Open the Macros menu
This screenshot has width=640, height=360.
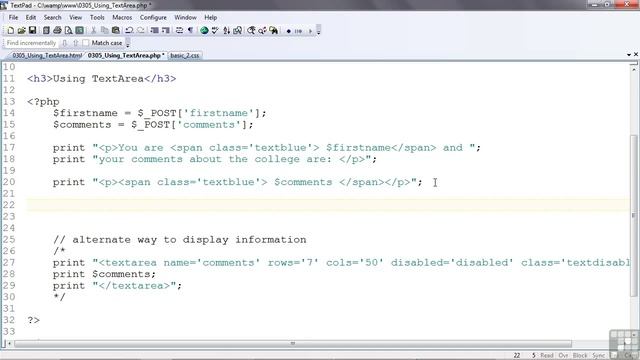[x=122, y=18]
